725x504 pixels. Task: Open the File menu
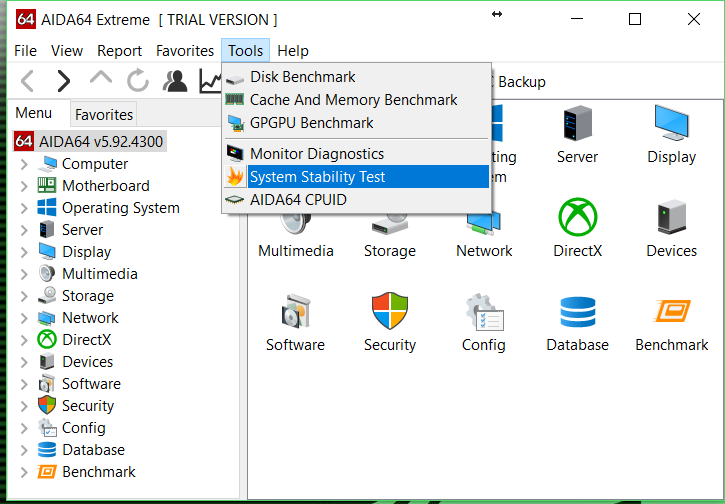click(x=25, y=50)
